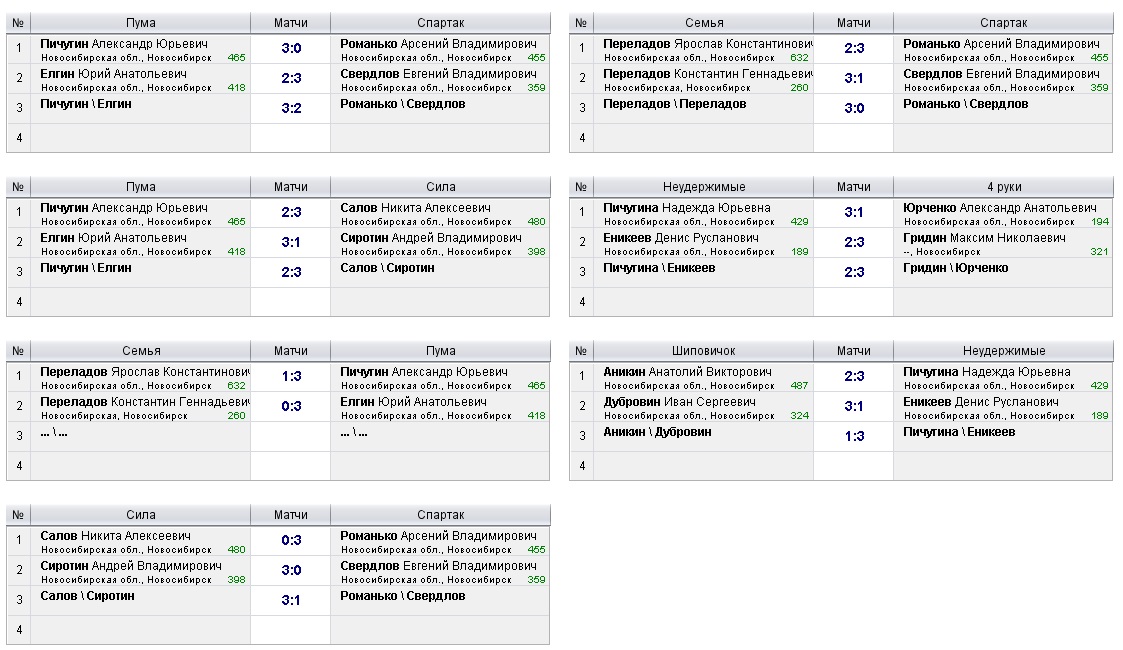Open 3:0 doubles score in Семья–Спартак table
The image size is (1123, 650).
click(854, 108)
